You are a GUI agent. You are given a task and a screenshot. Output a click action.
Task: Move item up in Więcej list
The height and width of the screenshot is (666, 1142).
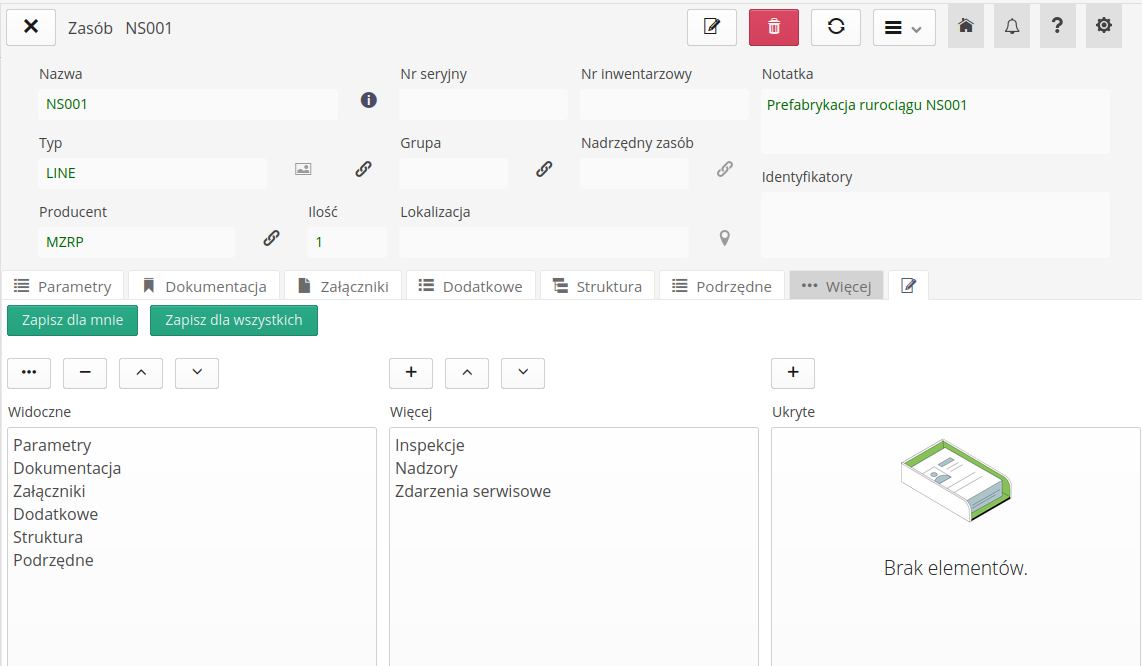467,372
